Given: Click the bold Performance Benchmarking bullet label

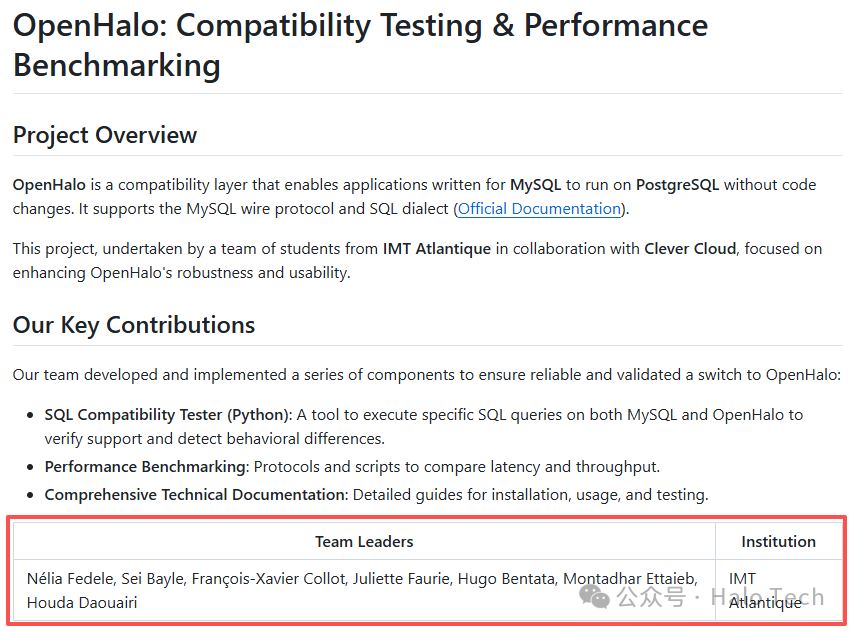Looking at the screenshot, I should [x=145, y=467].
